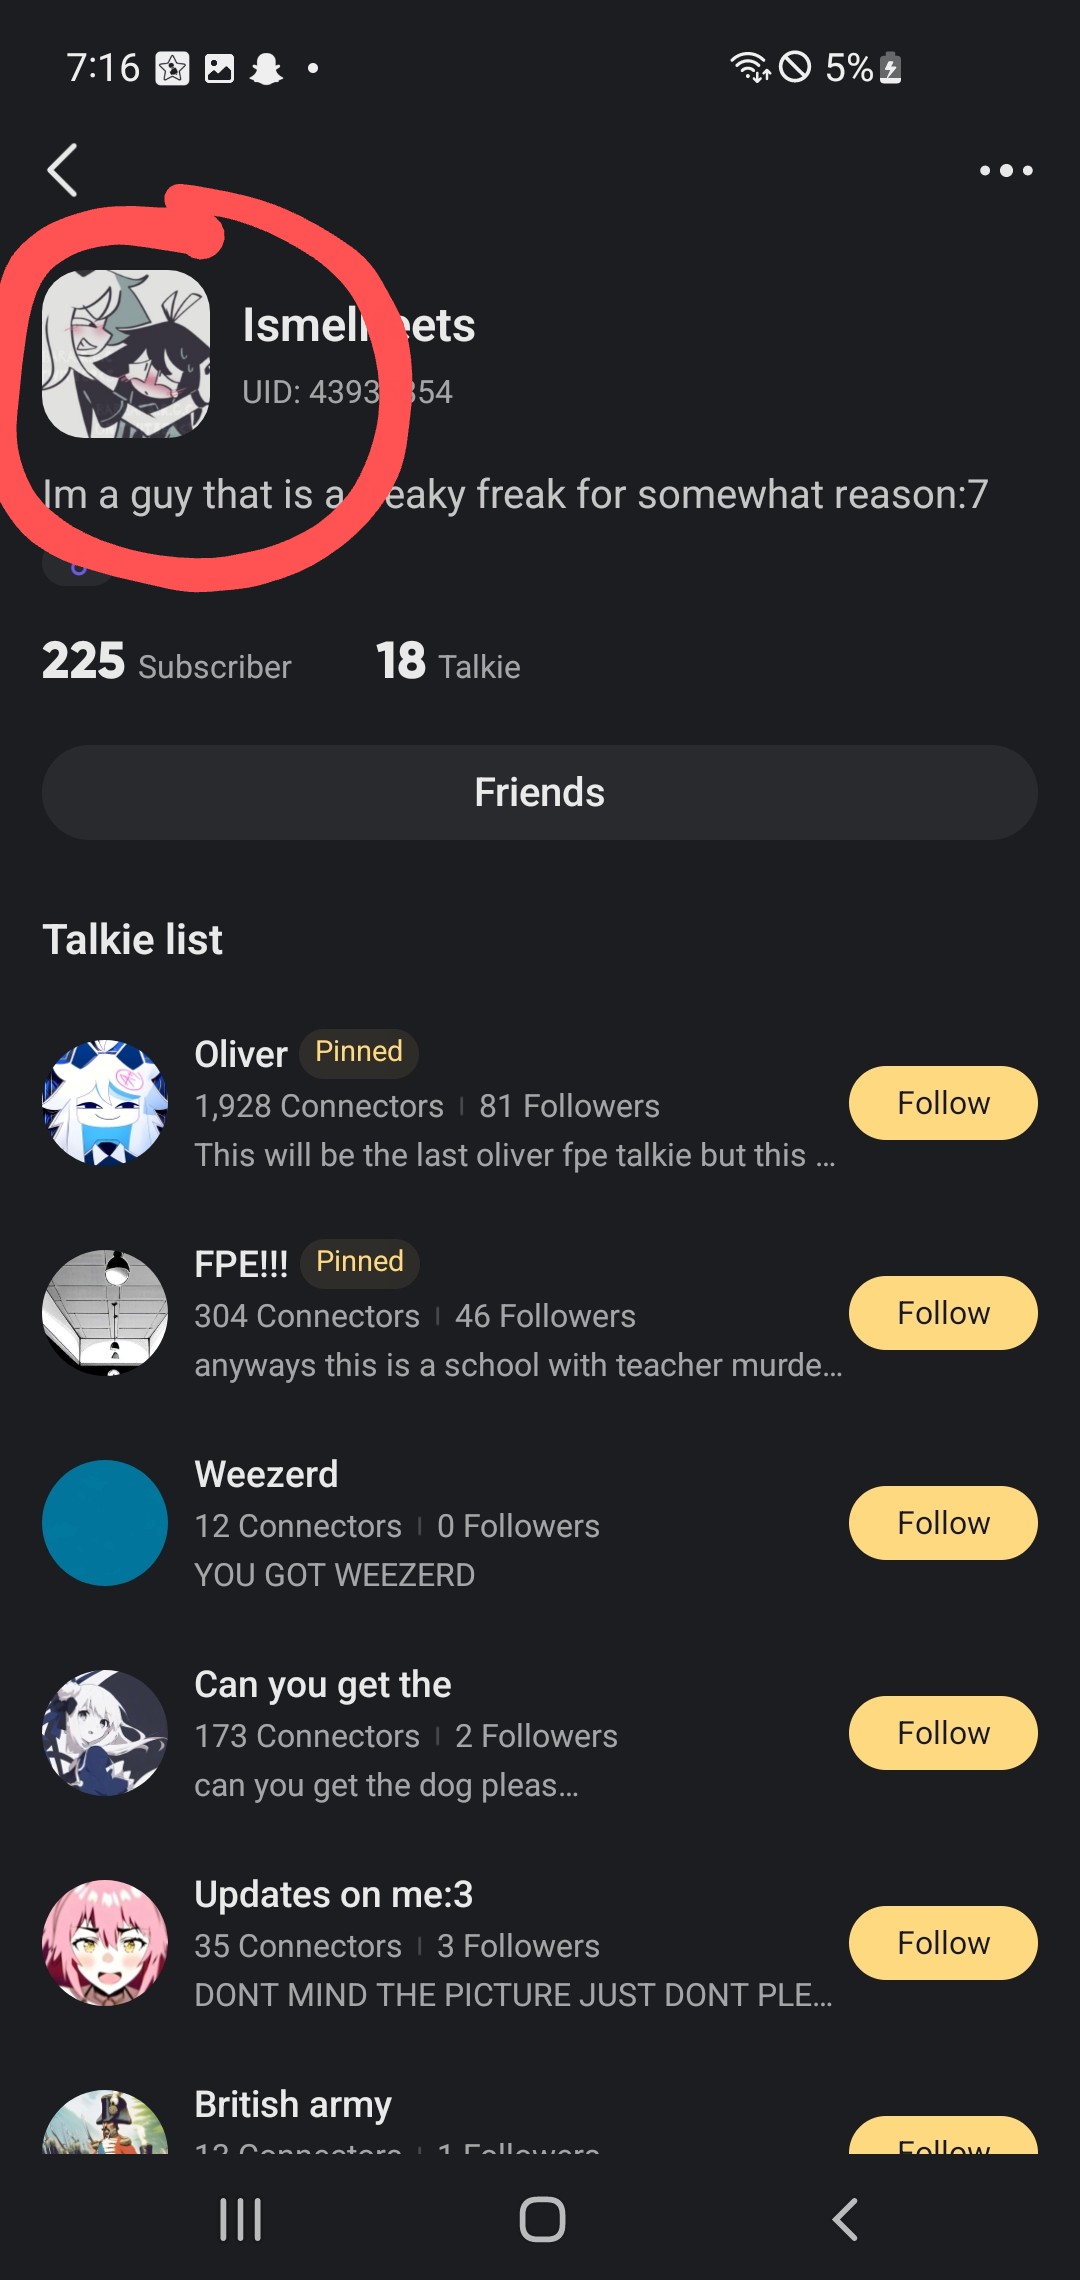This screenshot has height=2280, width=1080.
Task: Open the British army talkie title
Action: pos(293,2104)
